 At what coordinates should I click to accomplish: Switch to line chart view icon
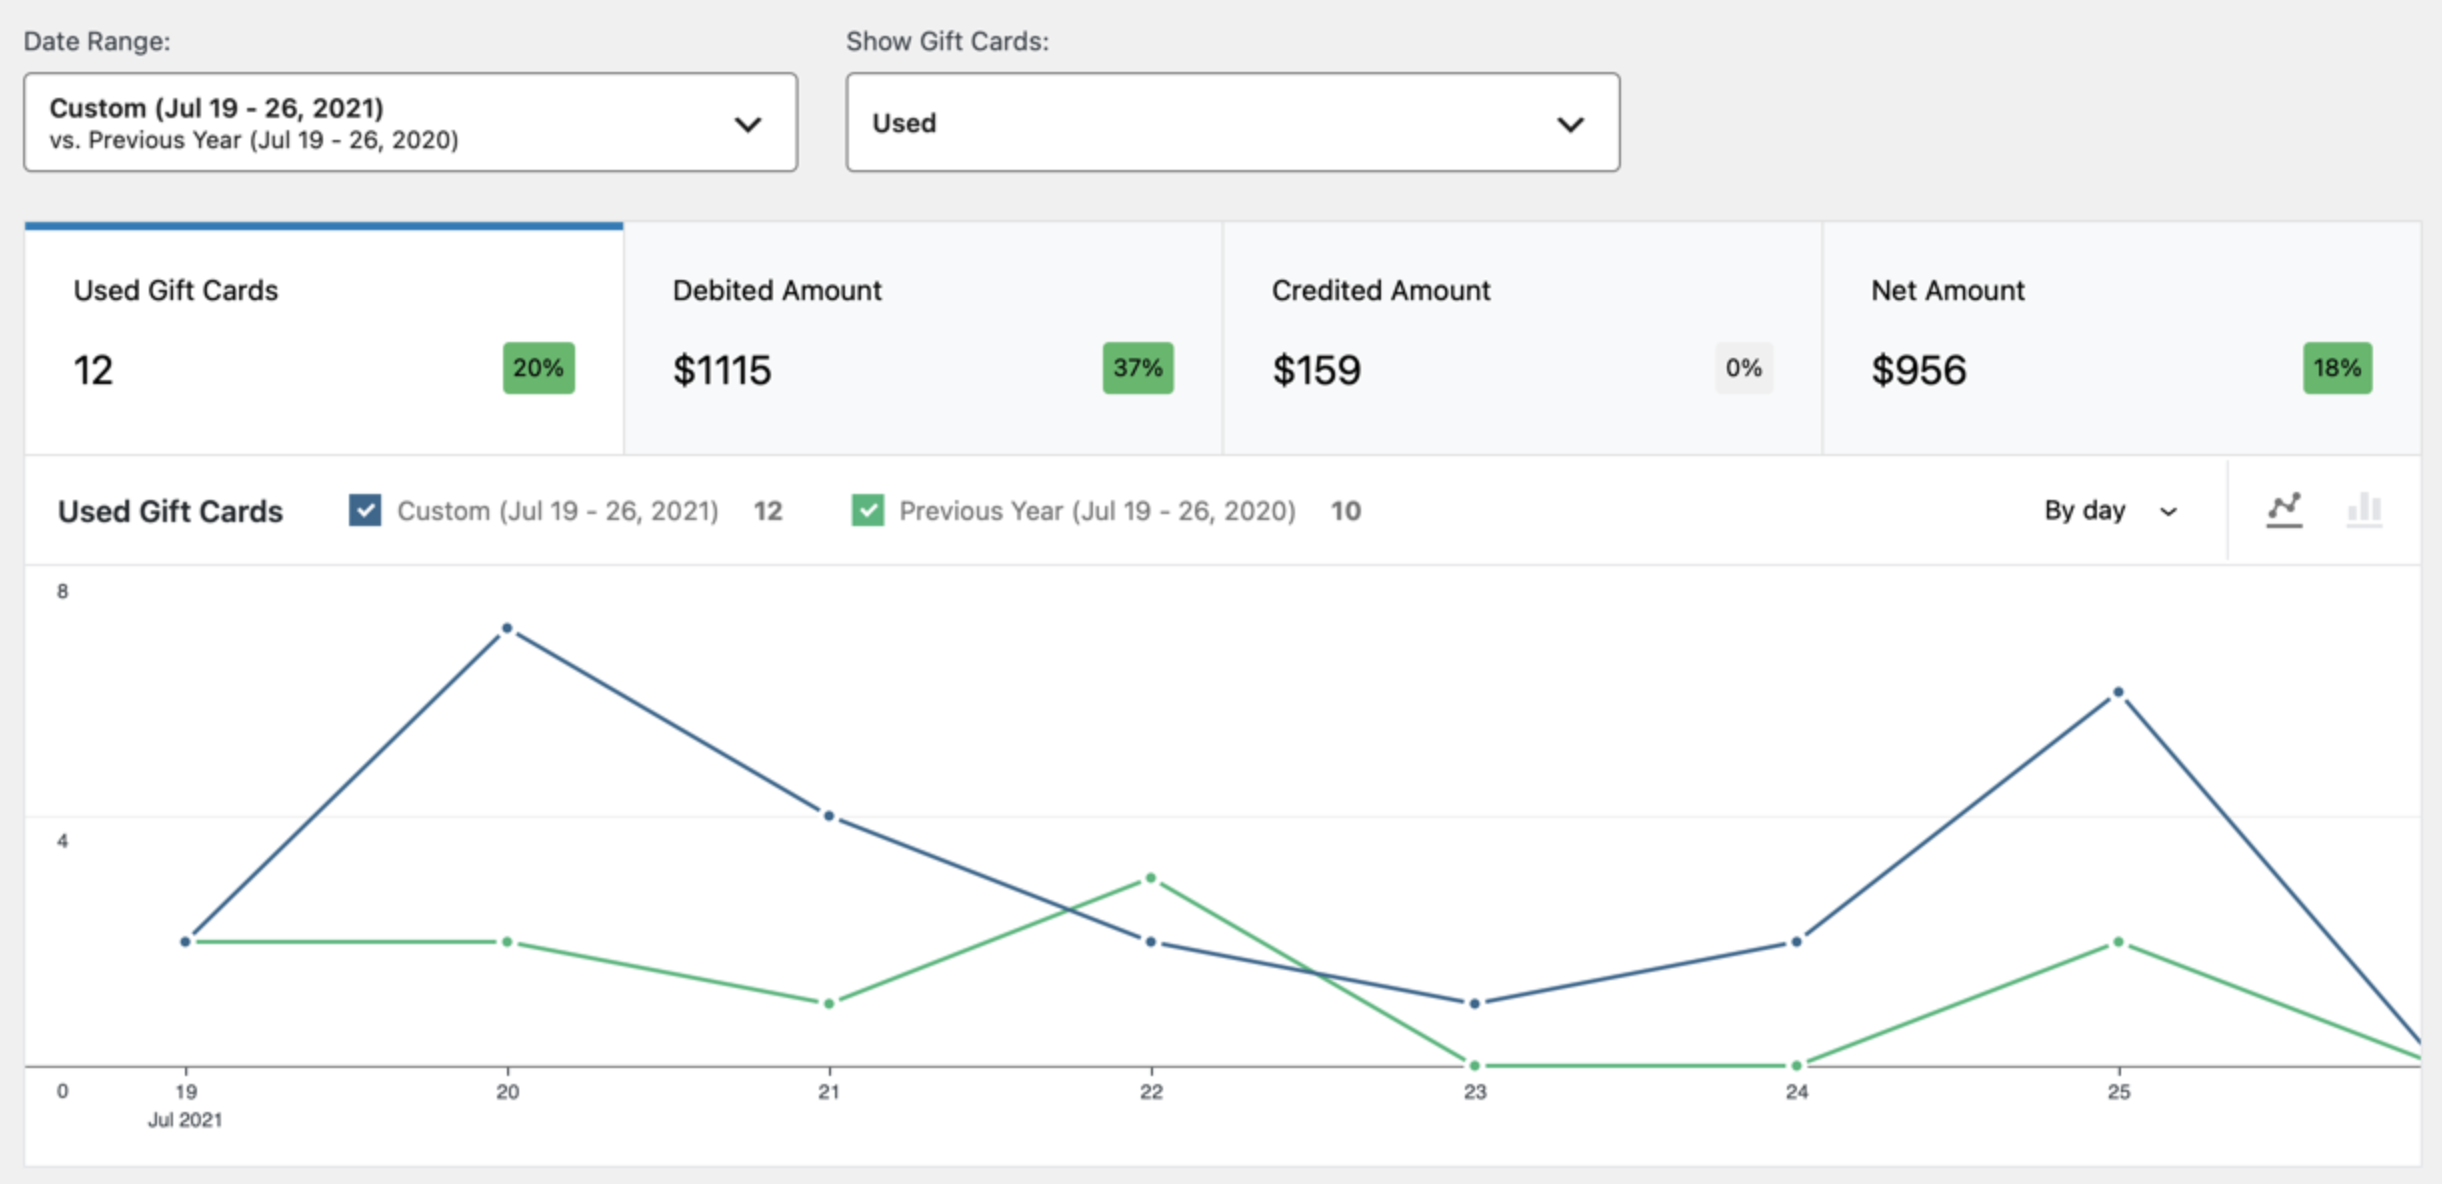click(2284, 510)
